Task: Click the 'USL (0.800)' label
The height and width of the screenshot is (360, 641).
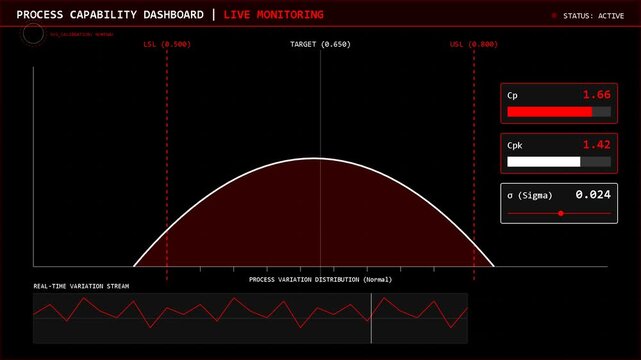Action: coord(474,44)
